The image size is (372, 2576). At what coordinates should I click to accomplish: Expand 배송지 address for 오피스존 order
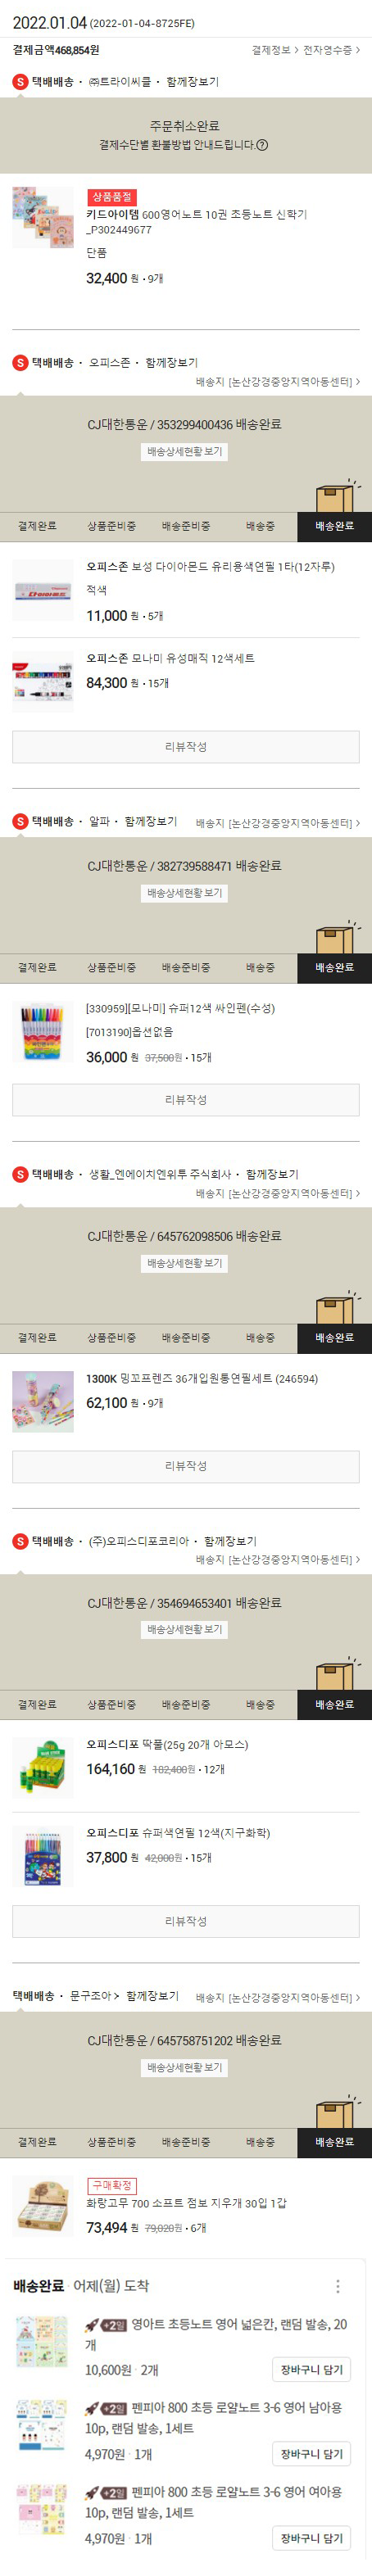(278, 382)
